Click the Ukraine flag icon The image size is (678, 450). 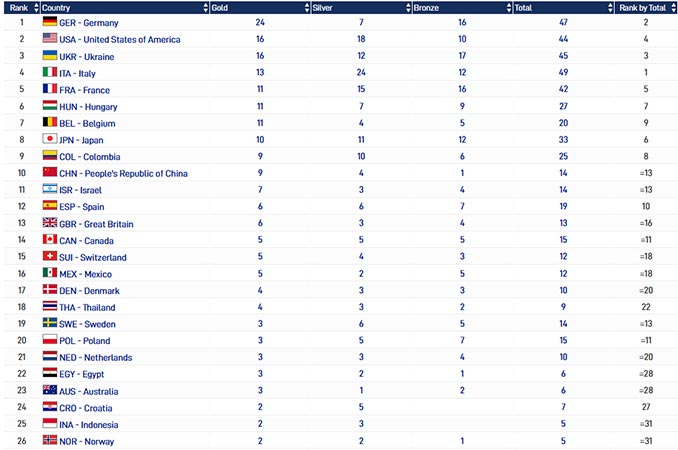pos(50,56)
